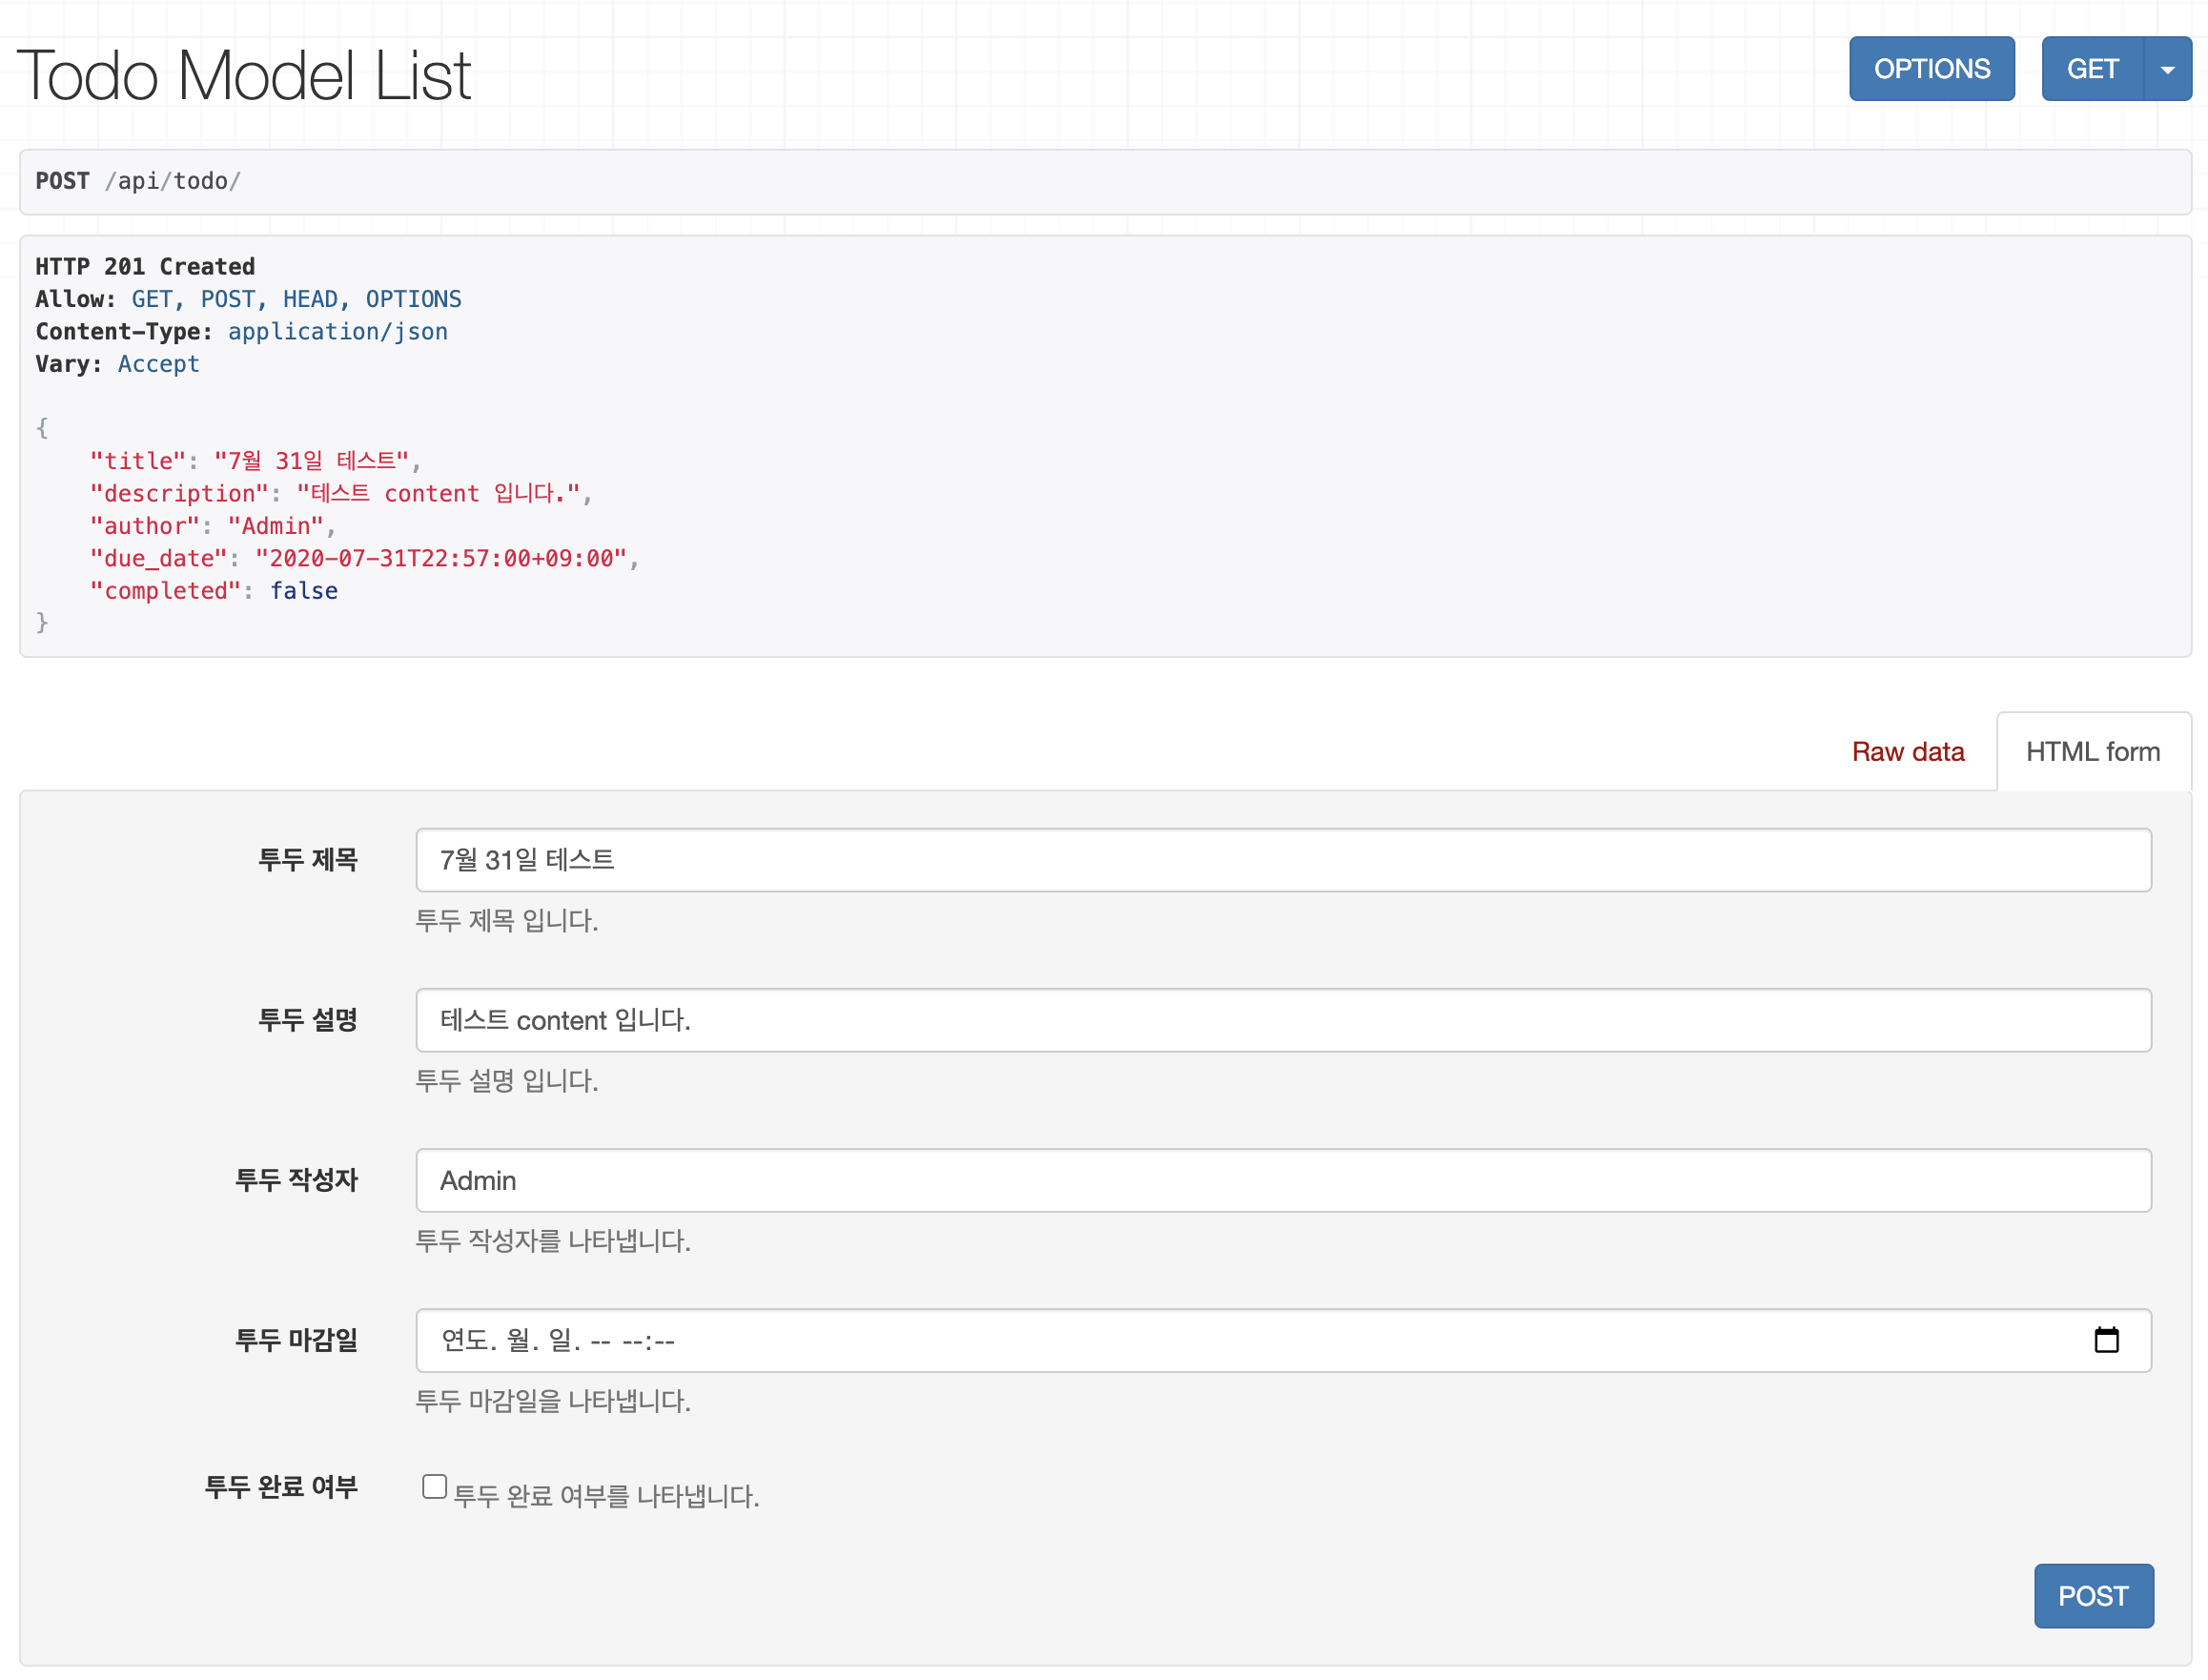Switch to the Raw data tab
The image size is (2208, 1680).
[x=1907, y=752]
